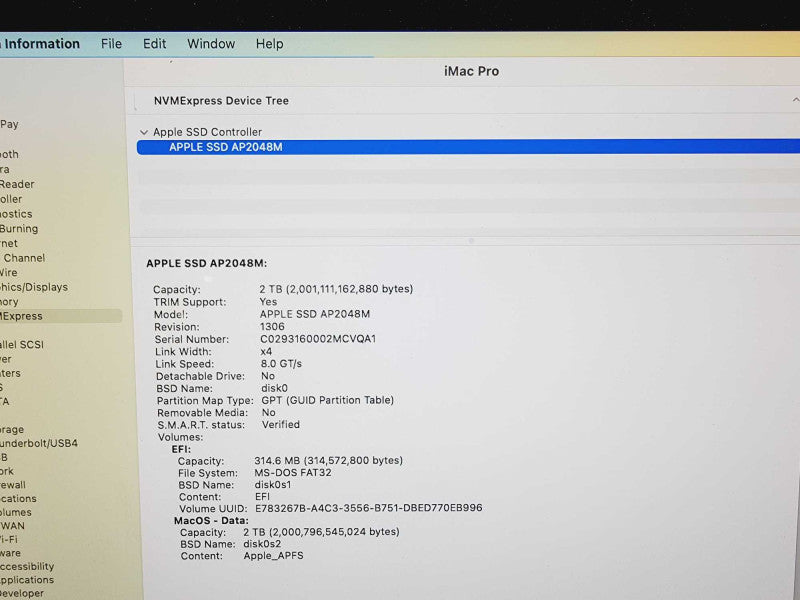This screenshot has width=800, height=600.
Task: Select the Apple SSD Controller row
Action: coord(207,132)
